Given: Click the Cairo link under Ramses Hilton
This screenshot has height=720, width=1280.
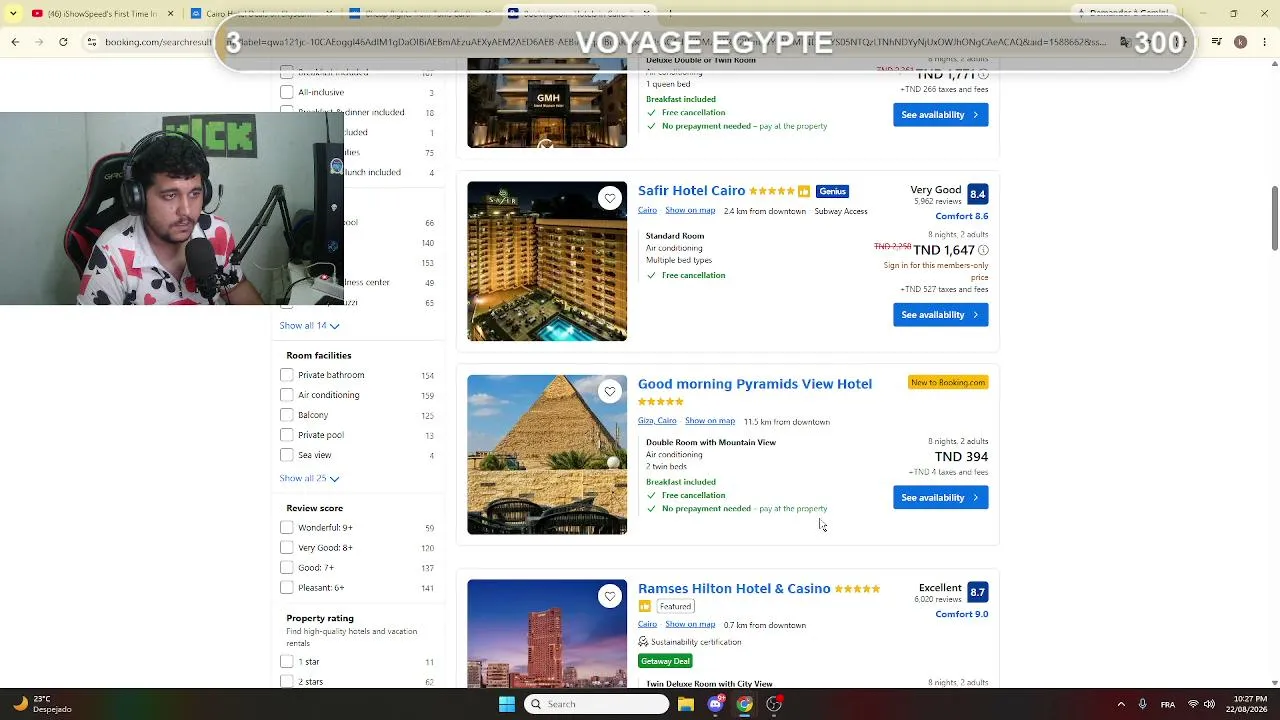Looking at the screenshot, I should [x=647, y=625].
